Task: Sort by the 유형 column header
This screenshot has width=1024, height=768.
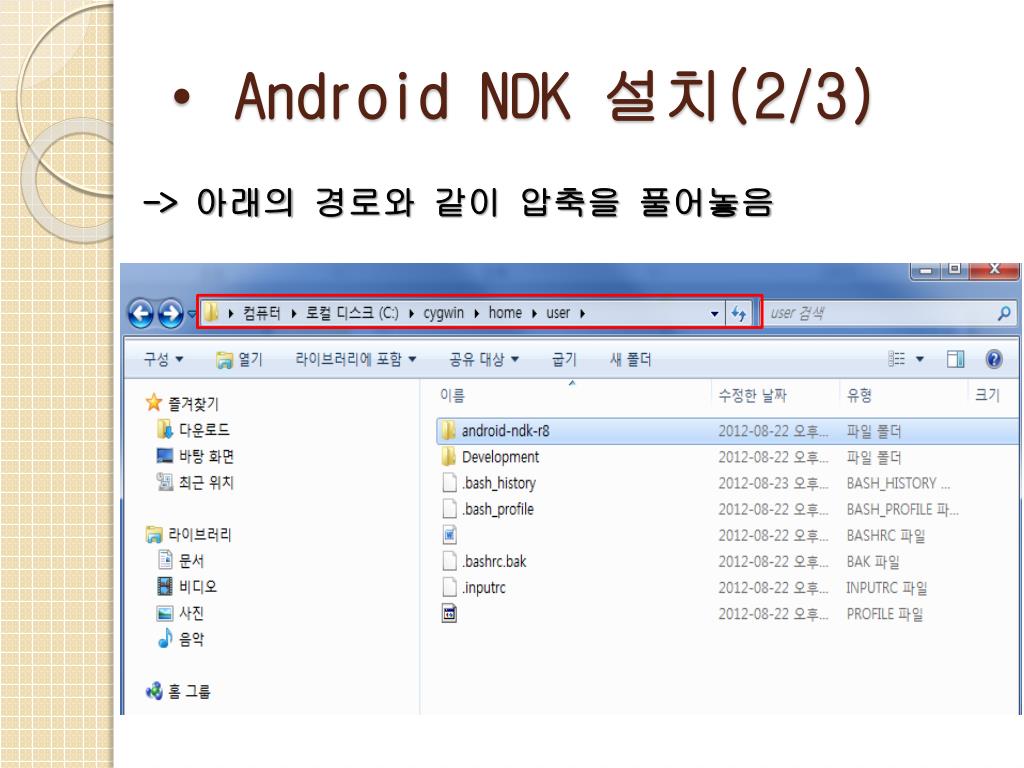Action: pyautogui.click(x=859, y=395)
